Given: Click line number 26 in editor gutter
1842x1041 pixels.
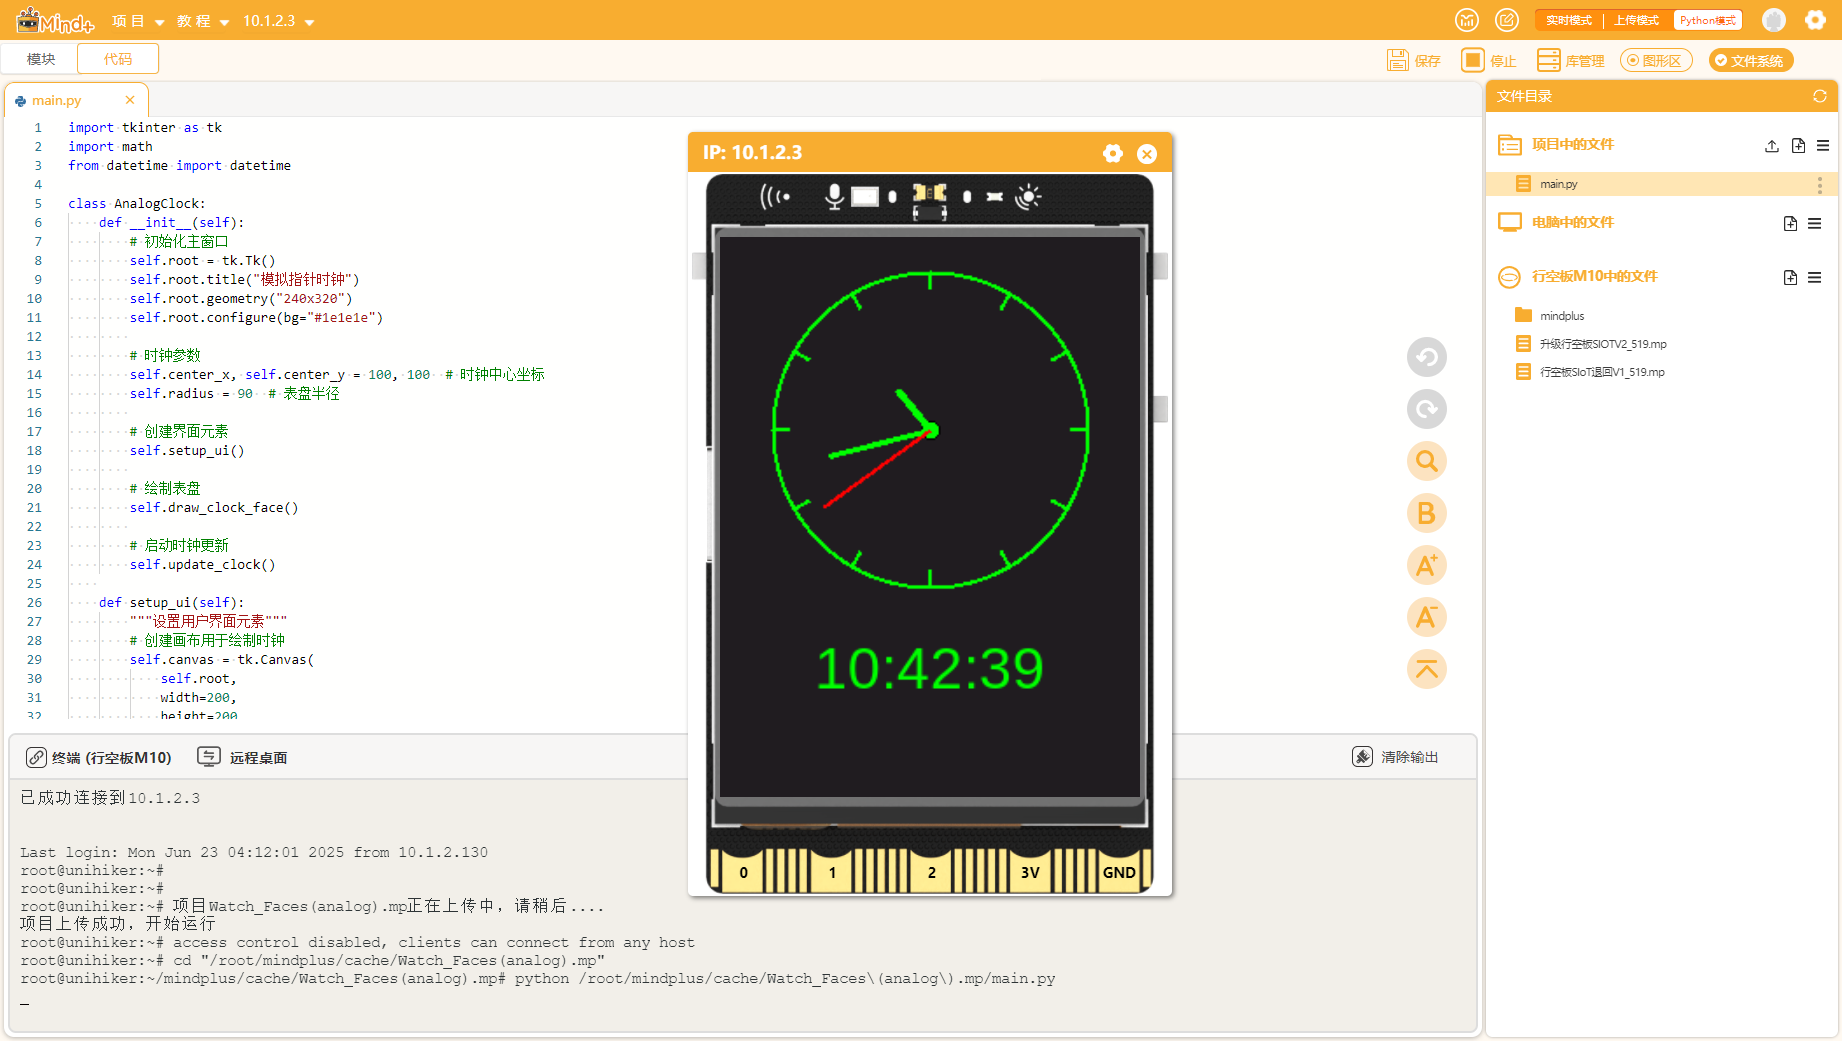Looking at the screenshot, I should coord(34,602).
